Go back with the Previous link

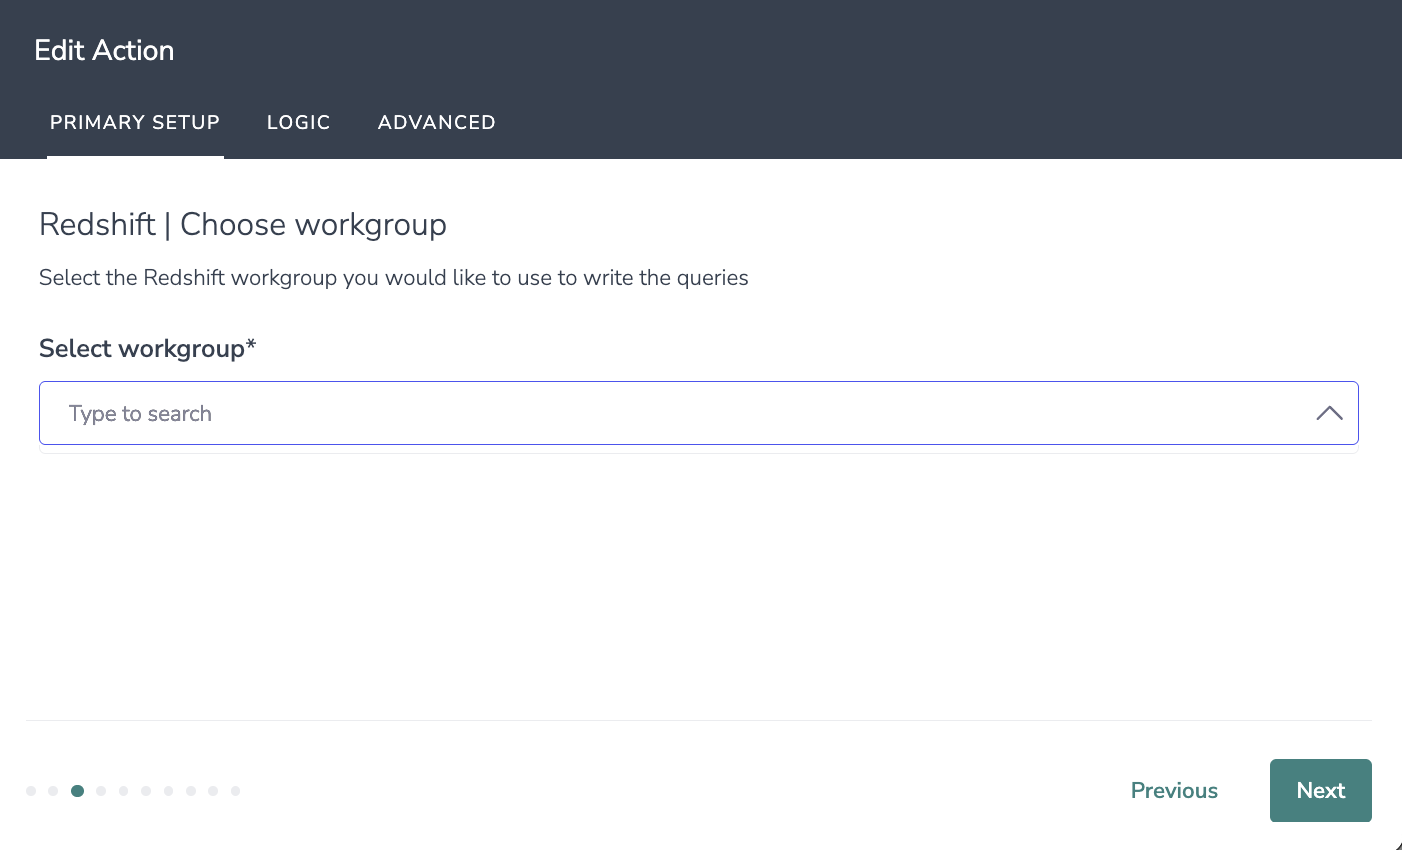point(1174,790)
